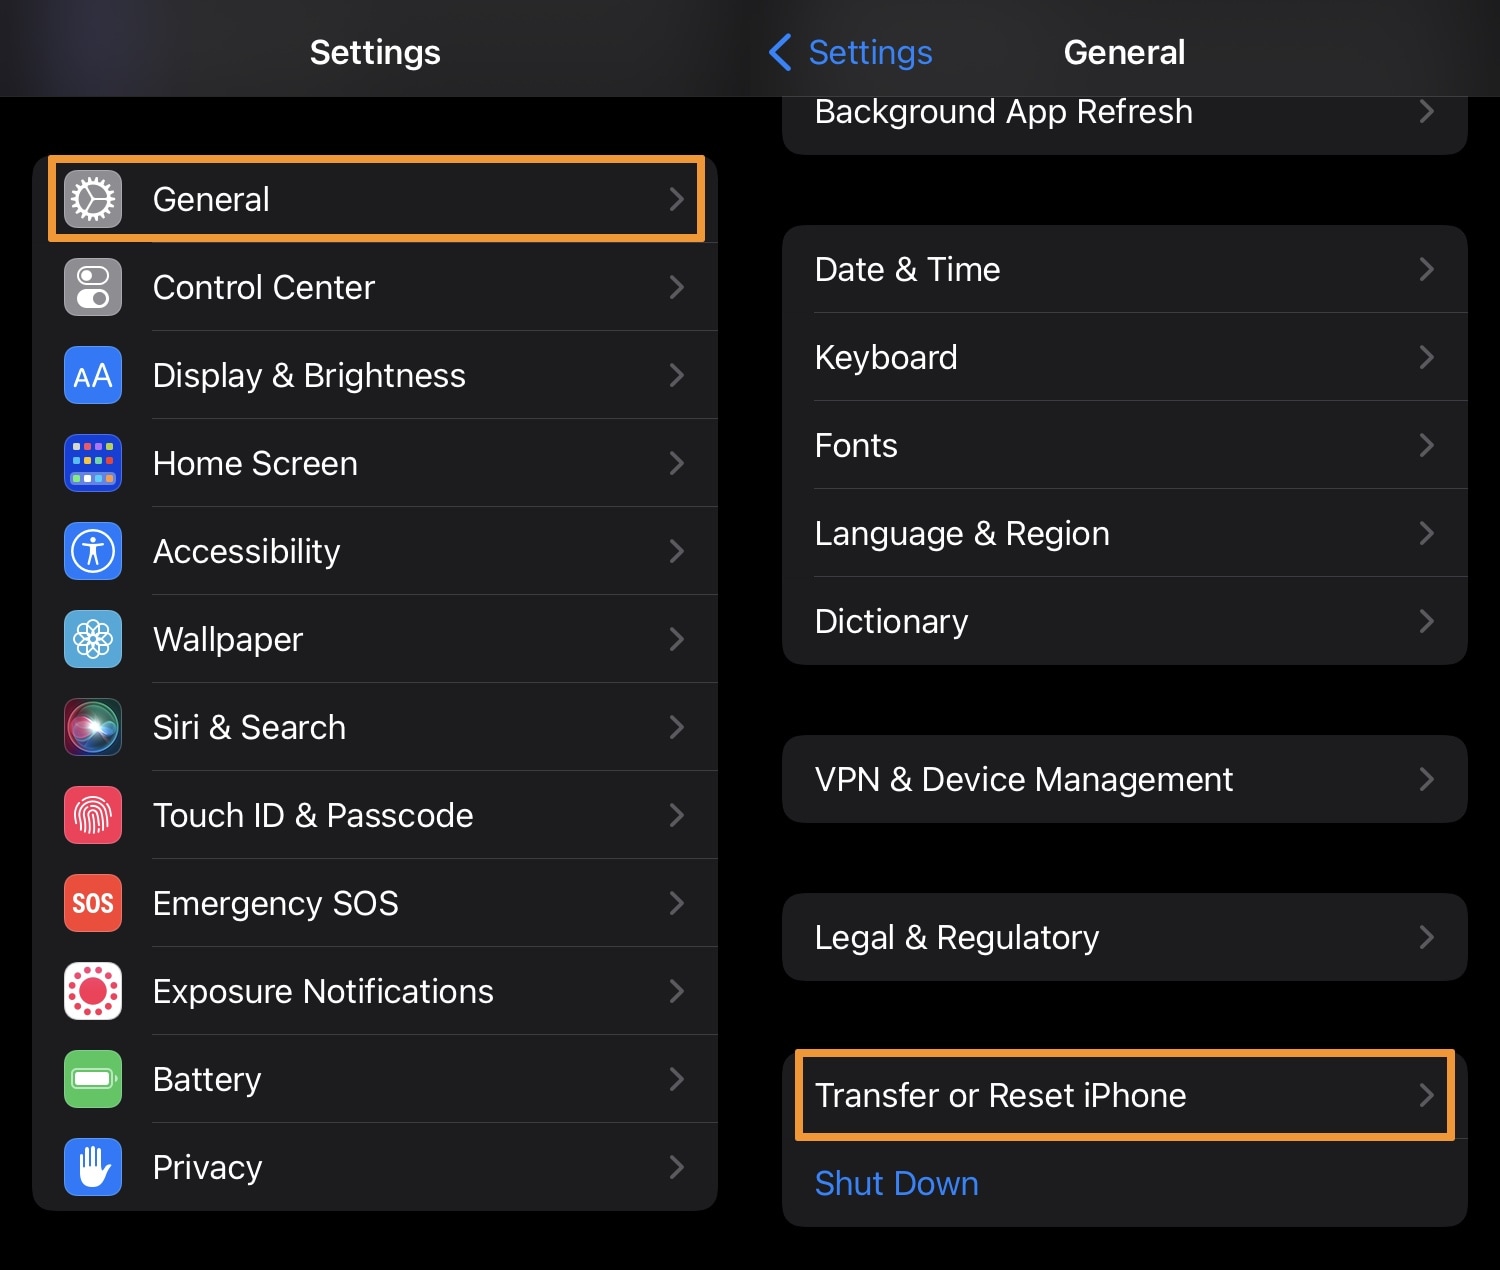Expand General row chevron in Settings list

point(677,199)
